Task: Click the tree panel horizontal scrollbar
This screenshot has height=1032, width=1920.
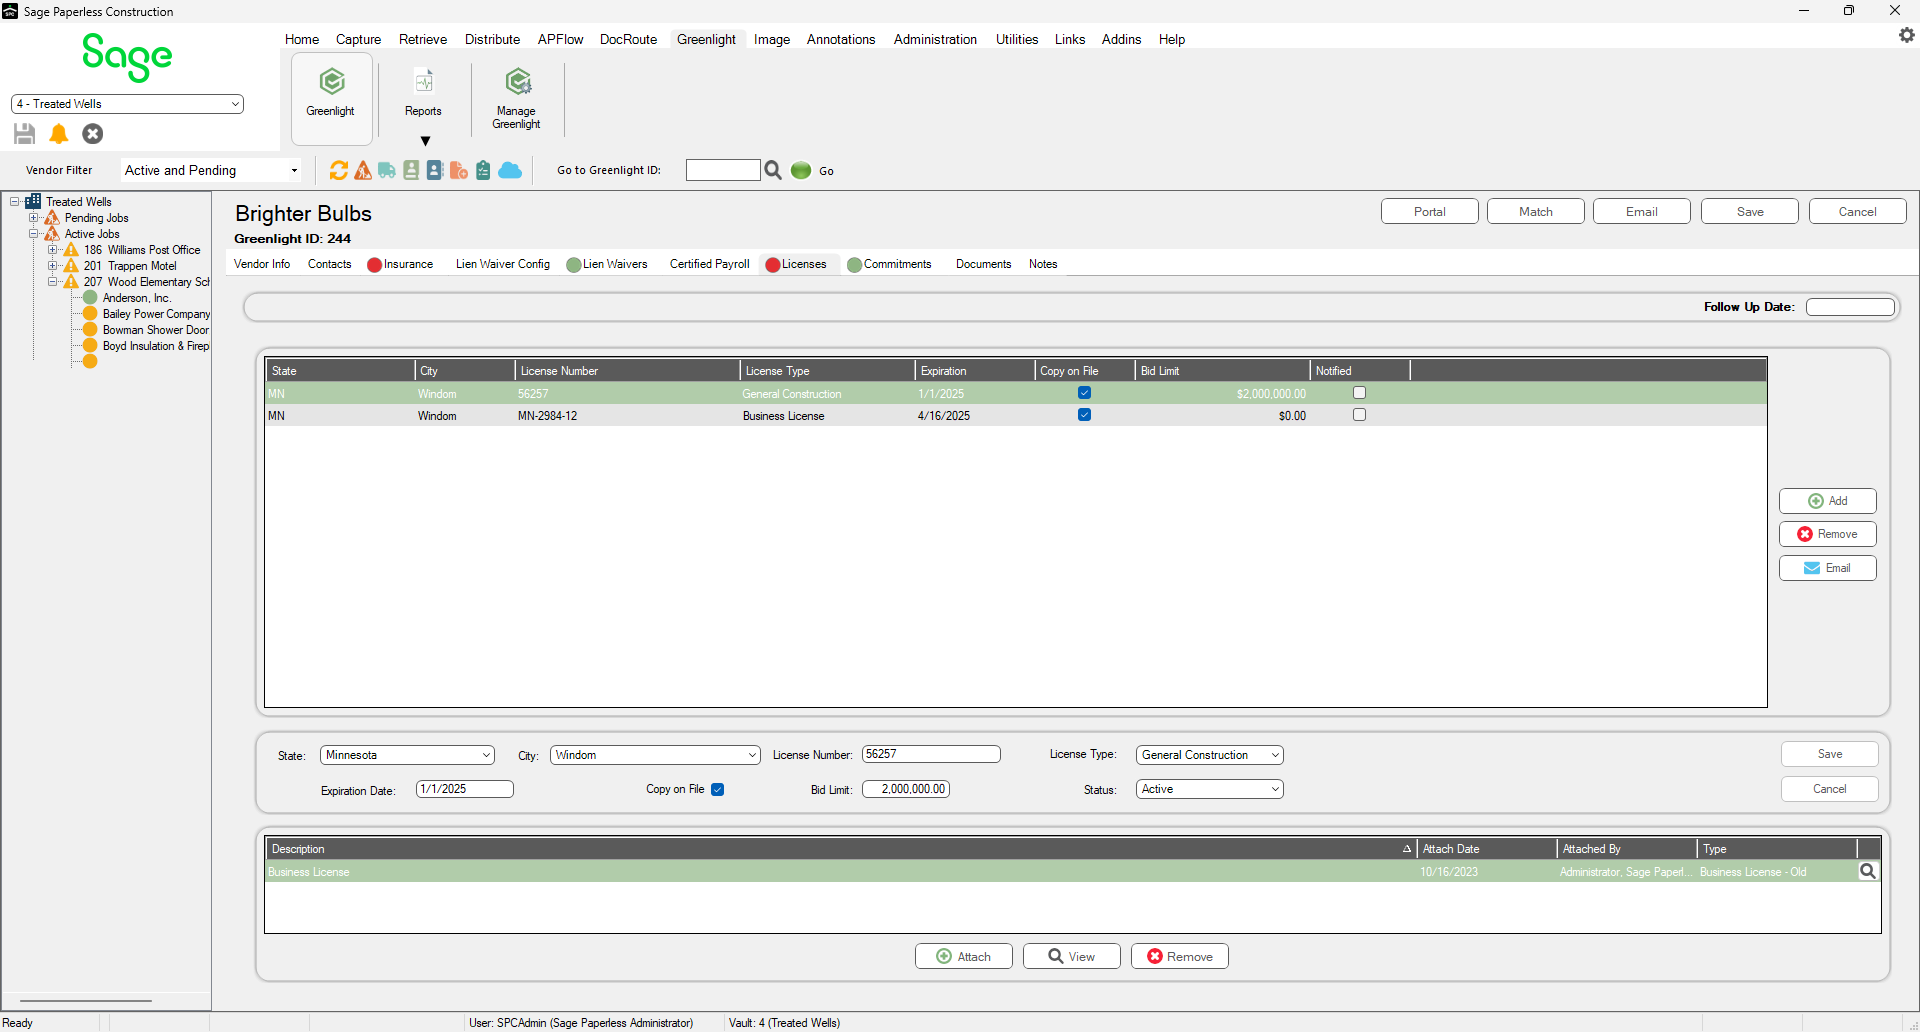Action: pyautogui.click(x=86, y=1000)
